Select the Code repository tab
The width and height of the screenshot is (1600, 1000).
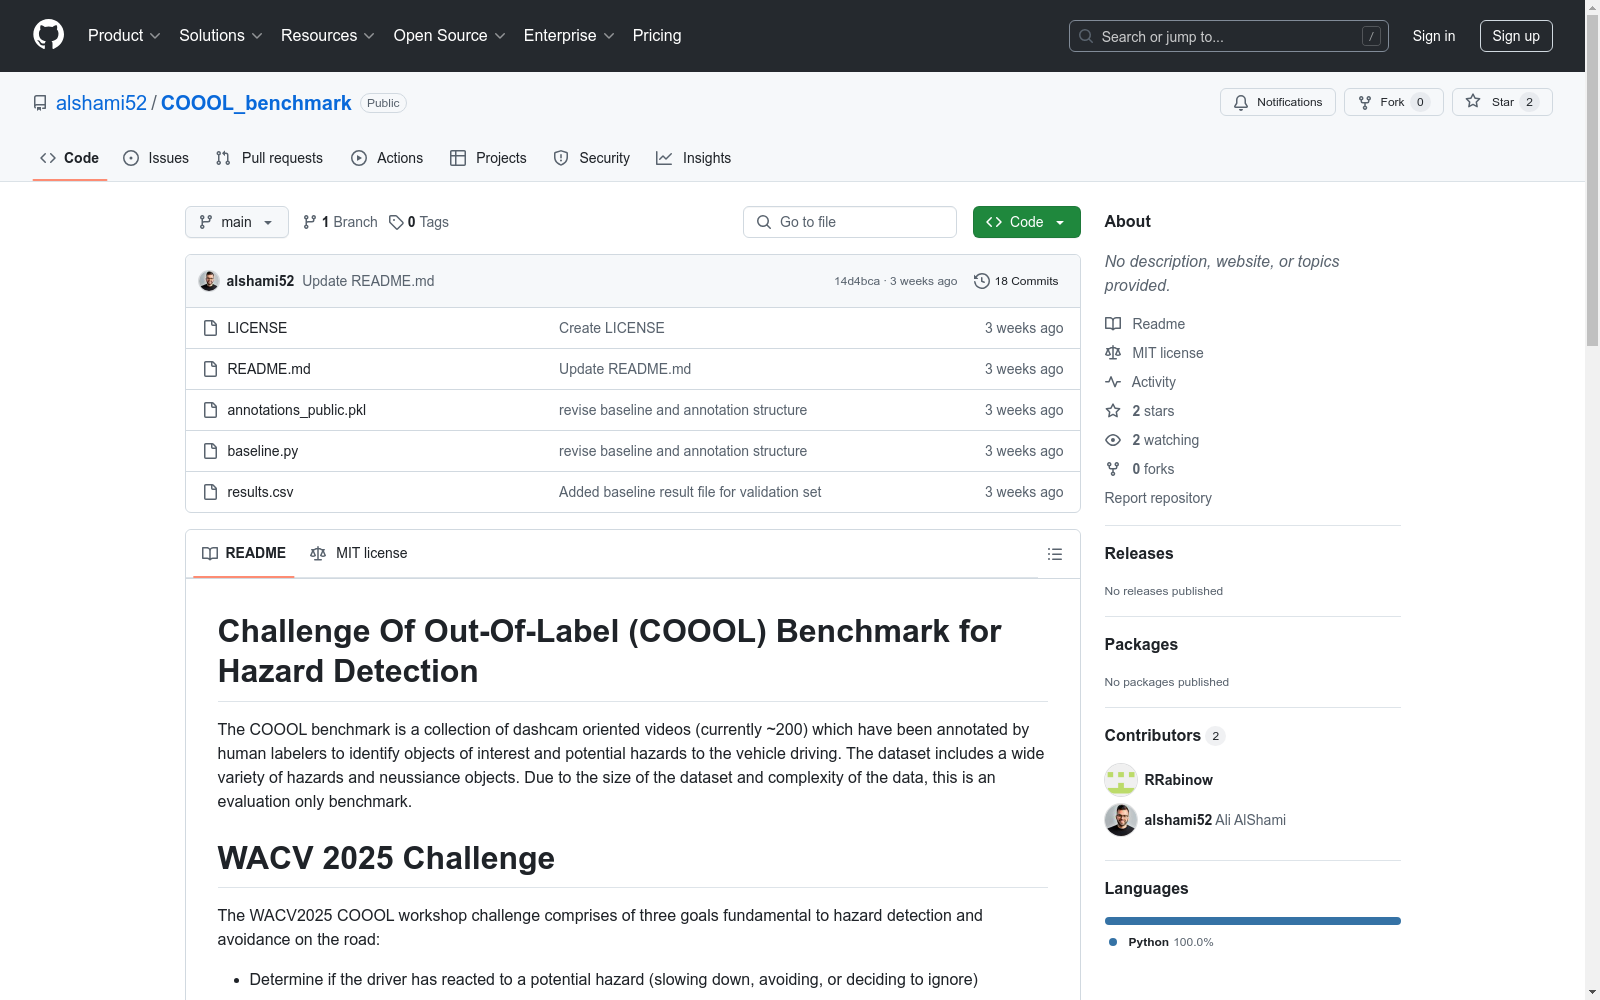tap(70, 158)
